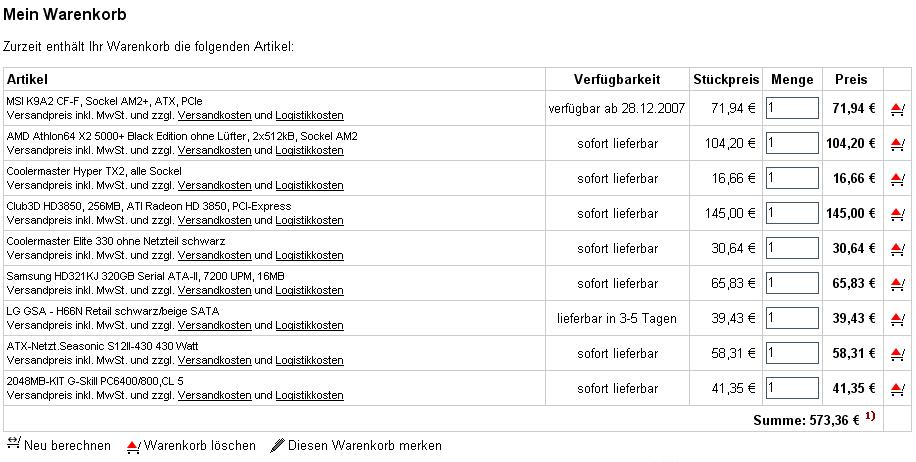916x462 pixels.
Task: Click Neu berechnen text link
Action: pyautogui.click(x=67, y=446)
